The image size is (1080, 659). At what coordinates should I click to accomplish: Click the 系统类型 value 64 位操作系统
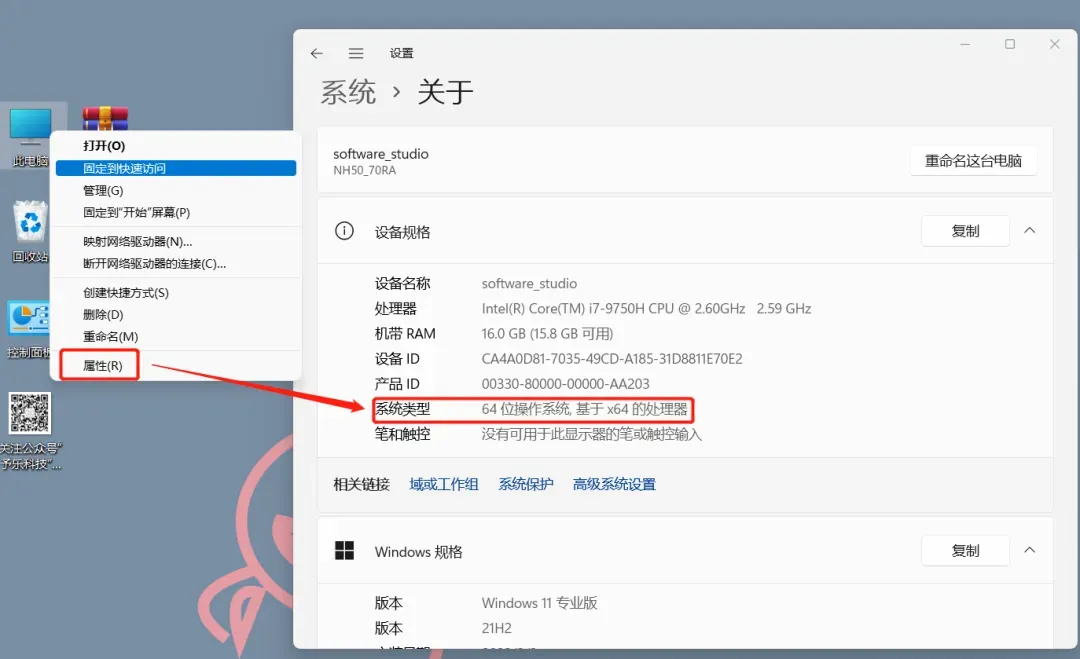pyautogui.click(x=584, y=409)
